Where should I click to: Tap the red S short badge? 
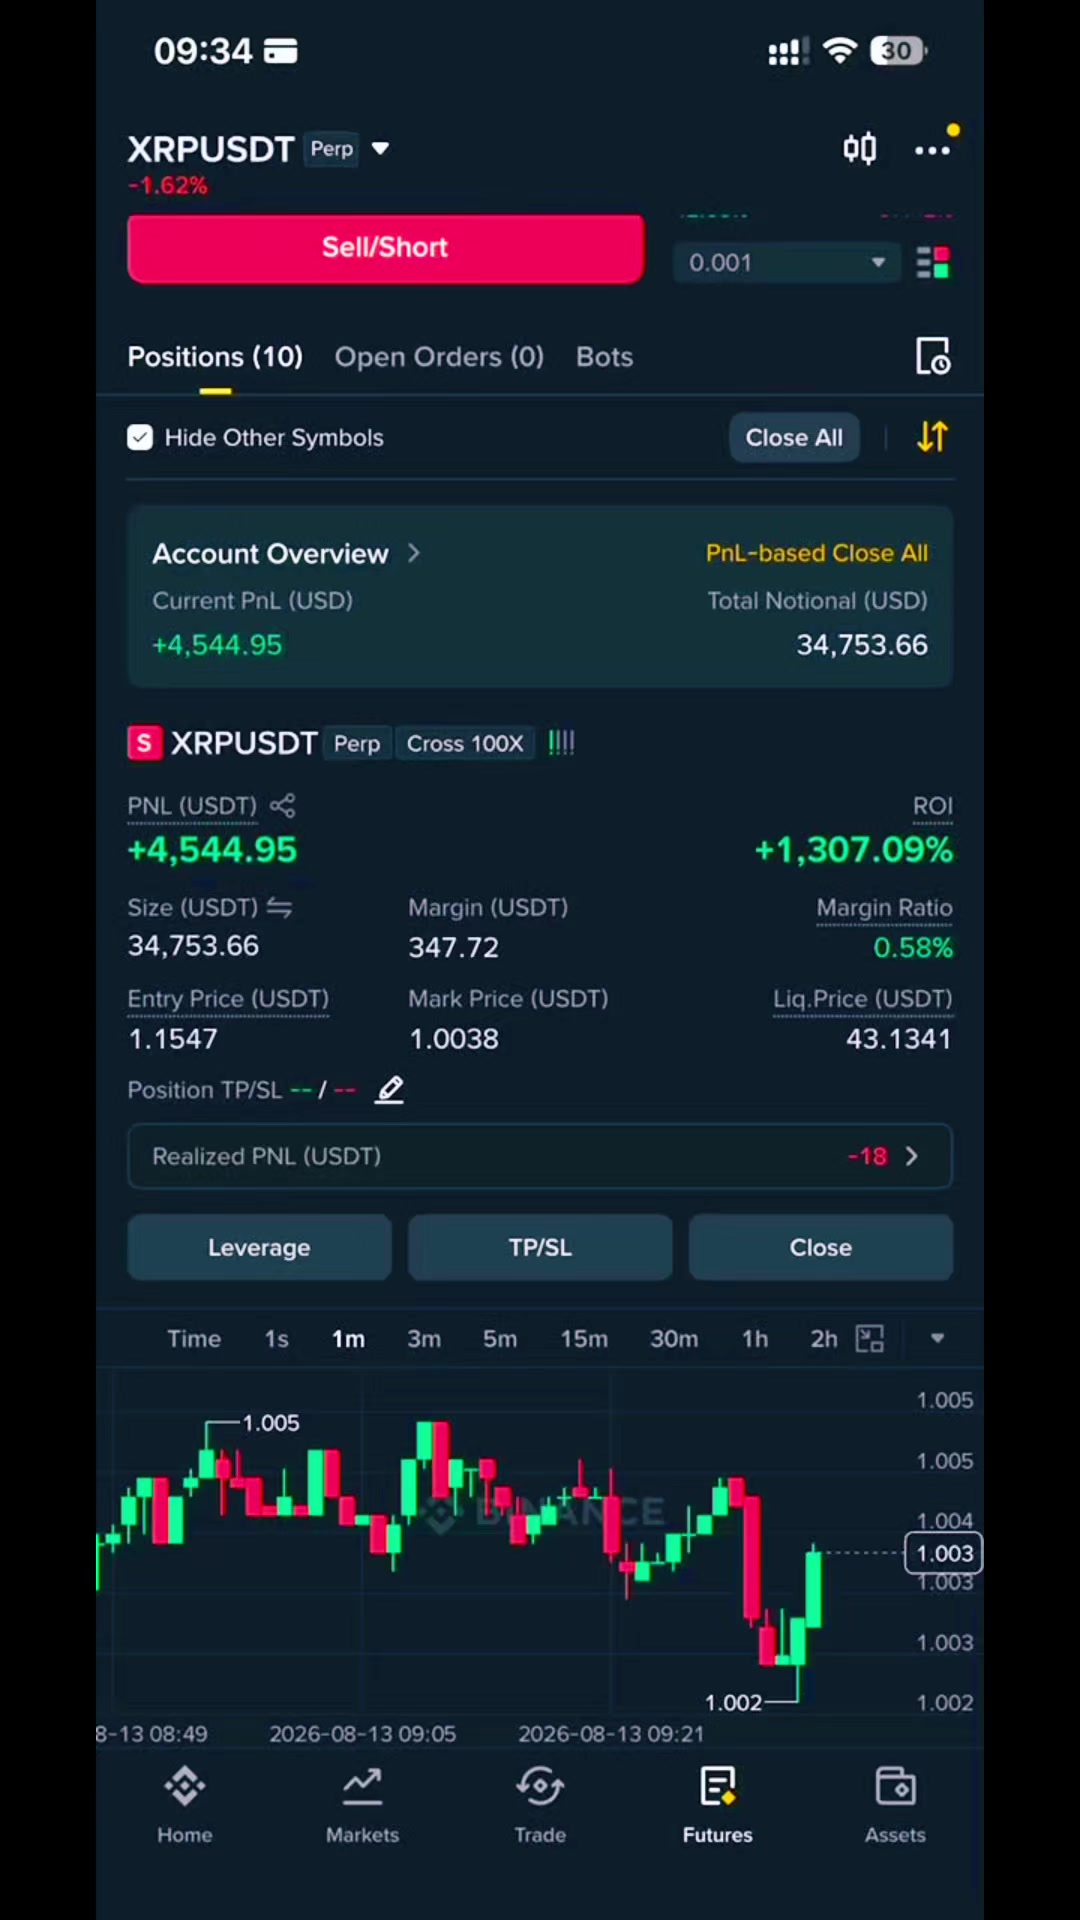pyautogui.click(x=144, y=743)
